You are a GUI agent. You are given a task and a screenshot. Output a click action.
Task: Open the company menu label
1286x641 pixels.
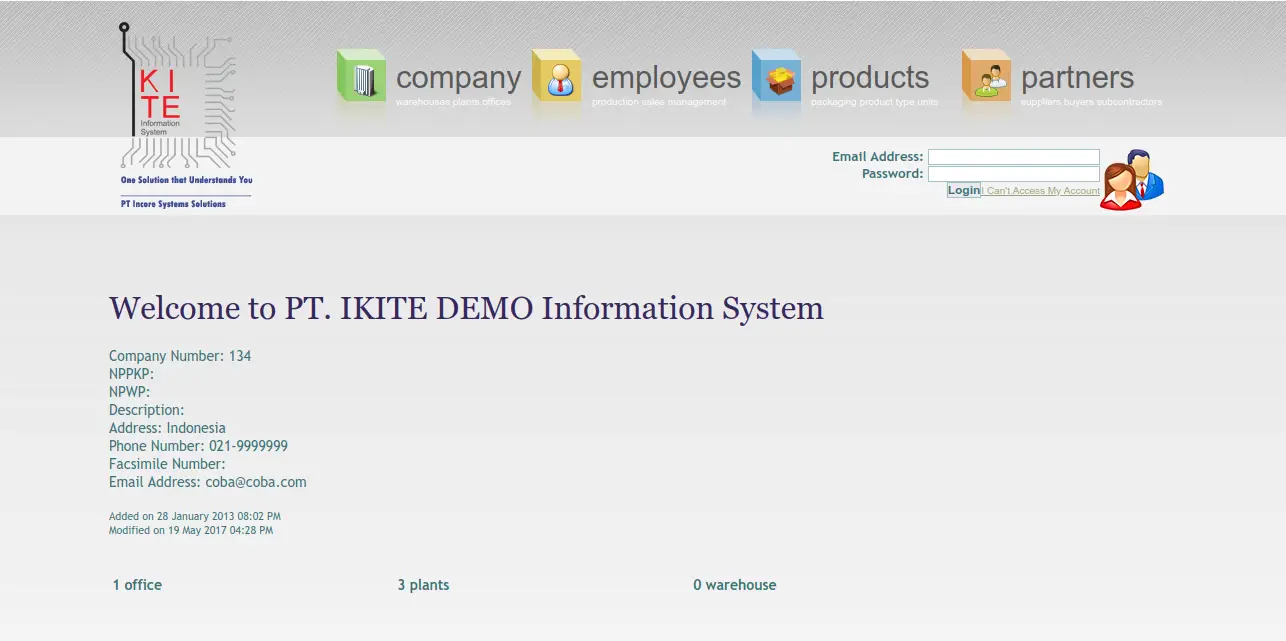click(x=458, y=78)
